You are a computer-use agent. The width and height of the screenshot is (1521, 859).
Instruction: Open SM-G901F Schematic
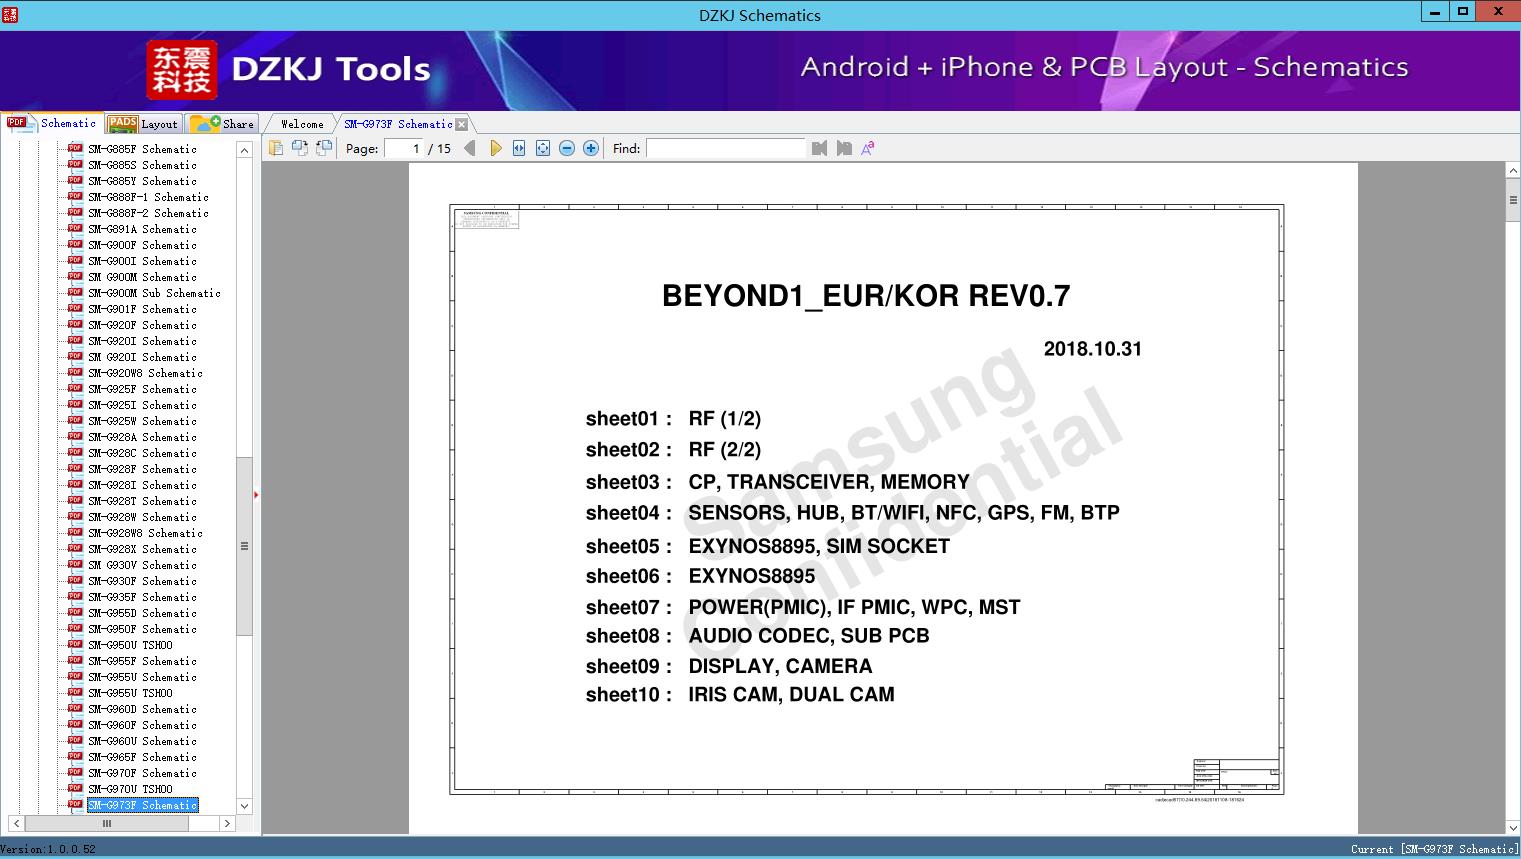(142, 309)
